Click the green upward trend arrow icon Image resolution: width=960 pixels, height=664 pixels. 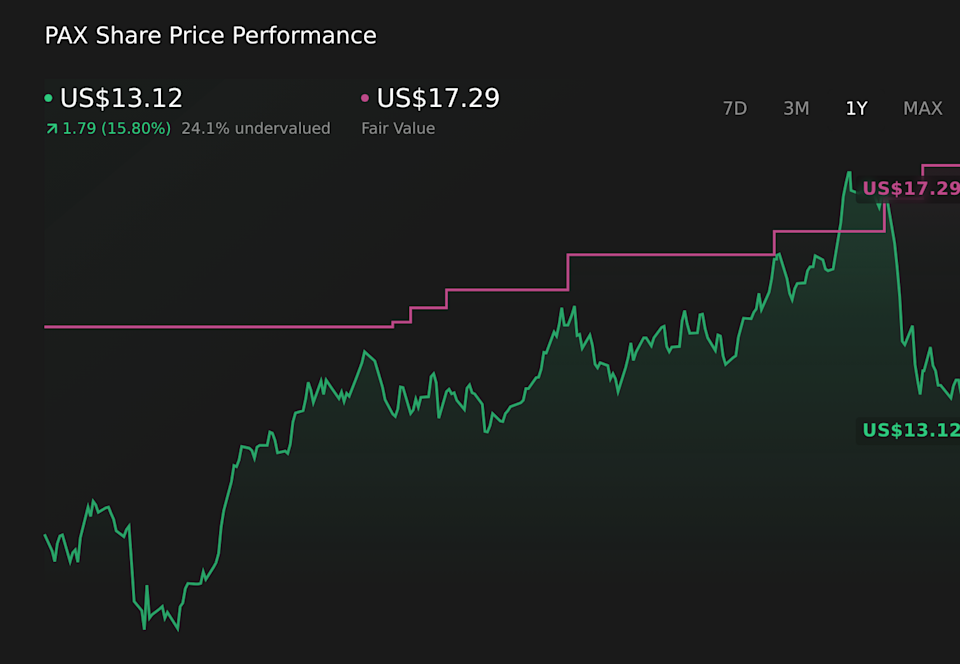[52, 128]
